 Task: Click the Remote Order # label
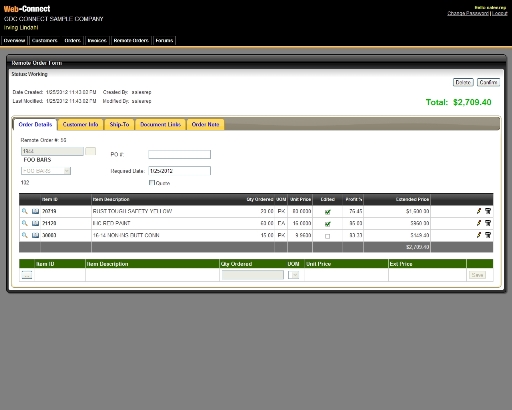pyautogui.click(x=43, y=140)
